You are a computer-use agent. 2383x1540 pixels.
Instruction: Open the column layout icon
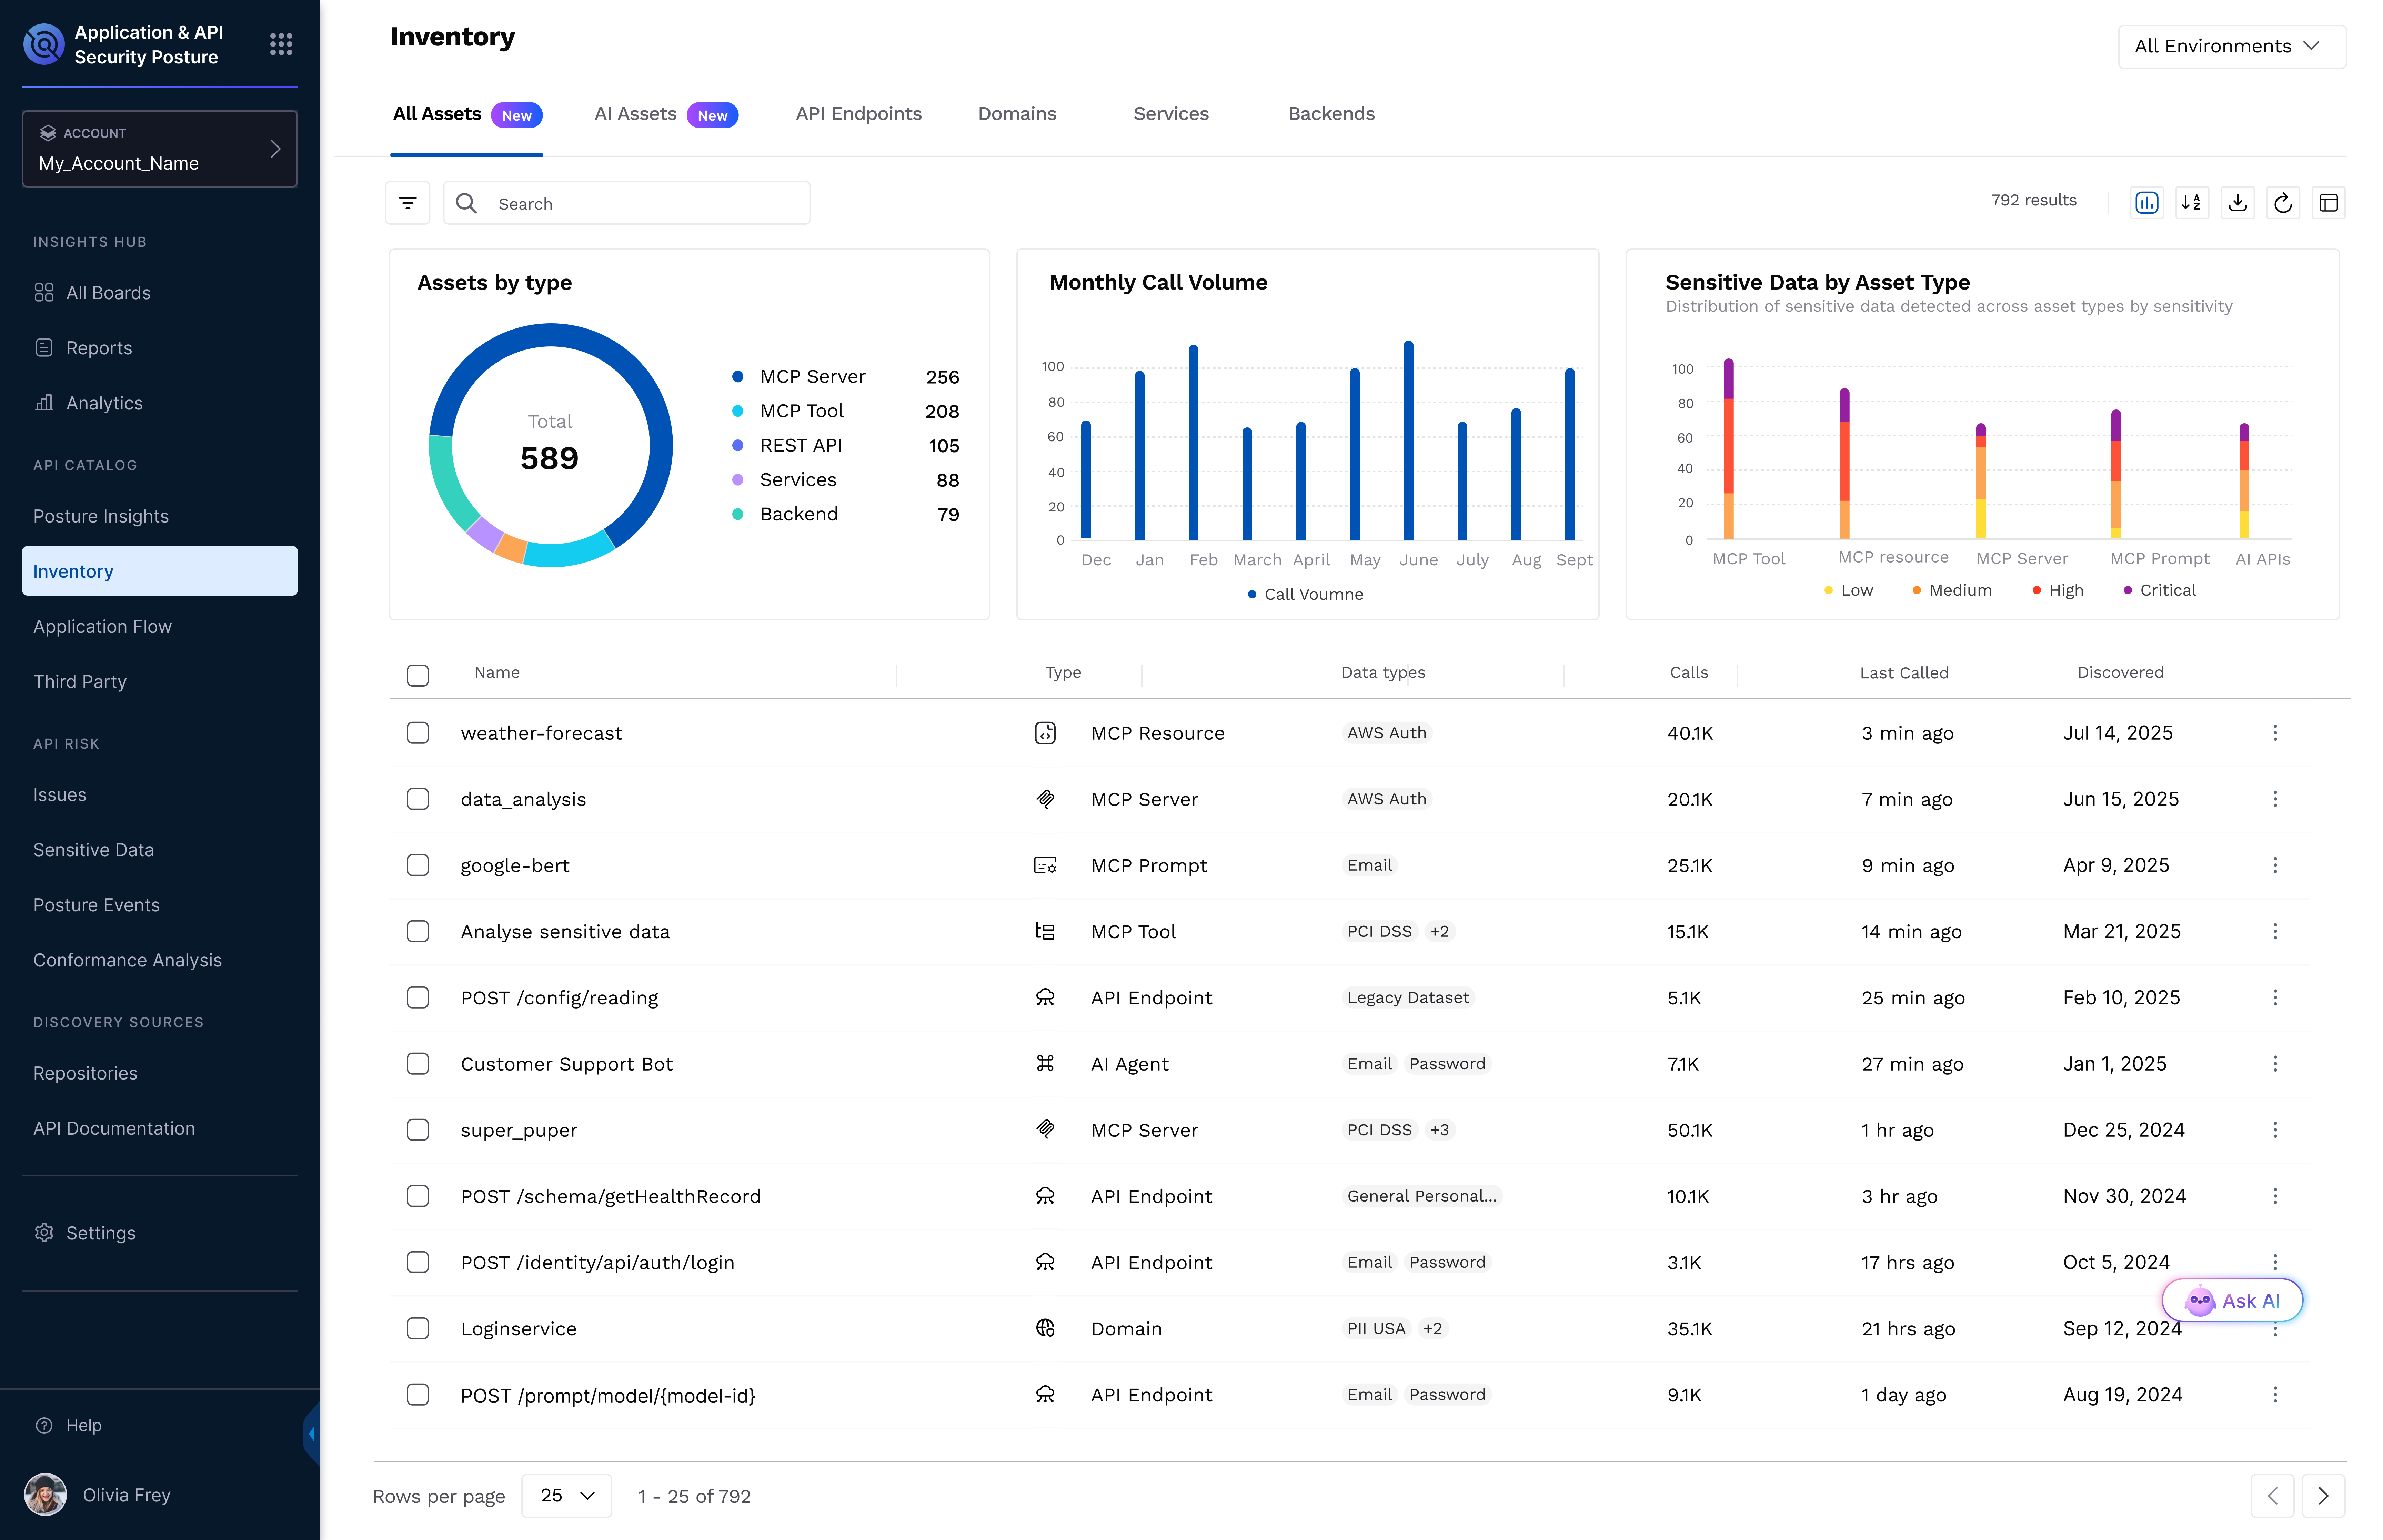point(2329,203)
